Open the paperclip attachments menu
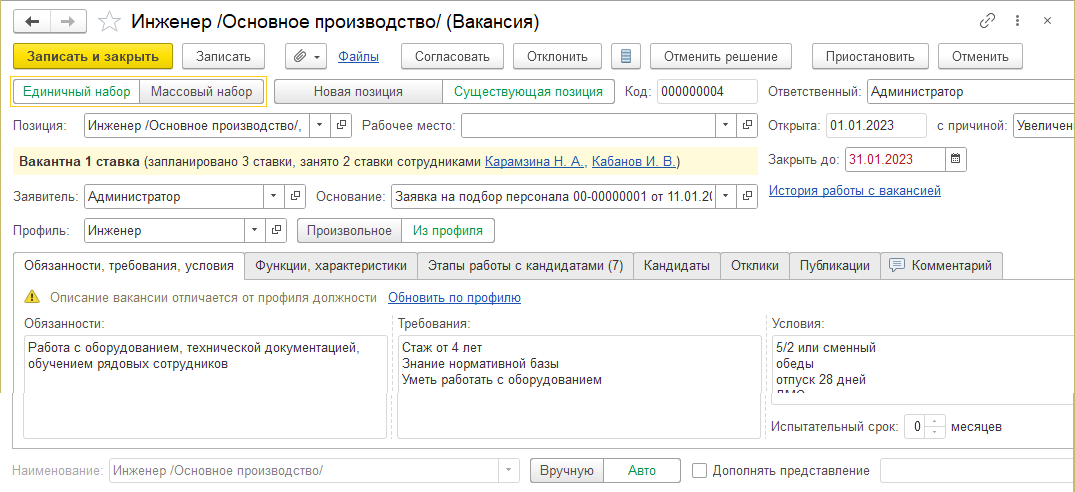Image resolution: width=1075 pixels, height=492 pixels. coord(306,57)
